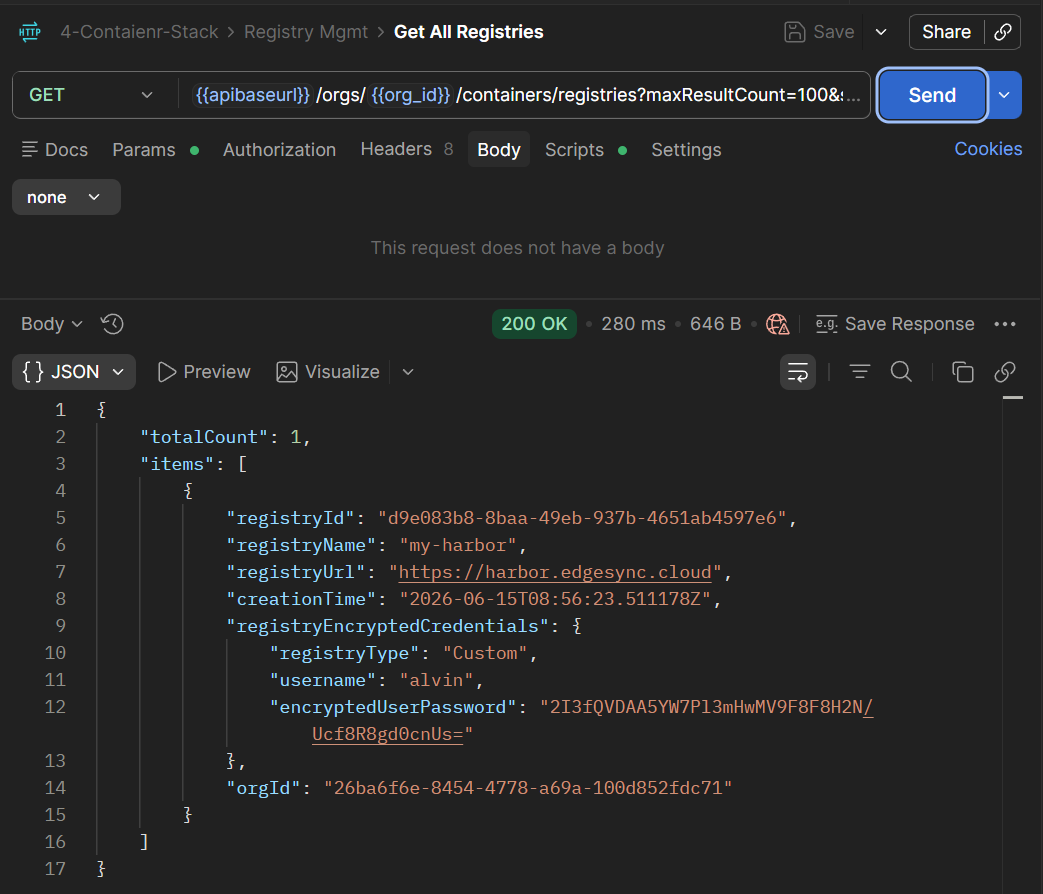This screenshot has width=1043, height=894.
Task: Click the Save Response example icon
Action: tap(826, 324)
